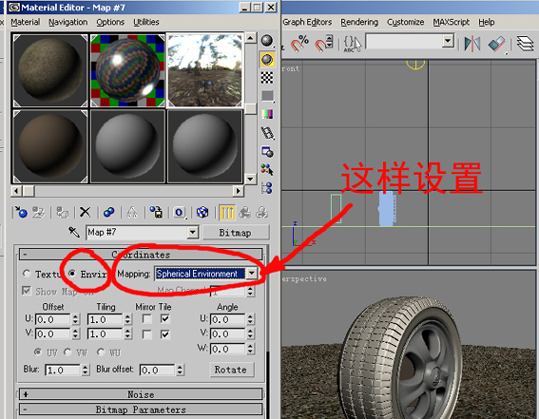Collapse the Coordinates rollout
539x419 pixels.
pos(141,254)
